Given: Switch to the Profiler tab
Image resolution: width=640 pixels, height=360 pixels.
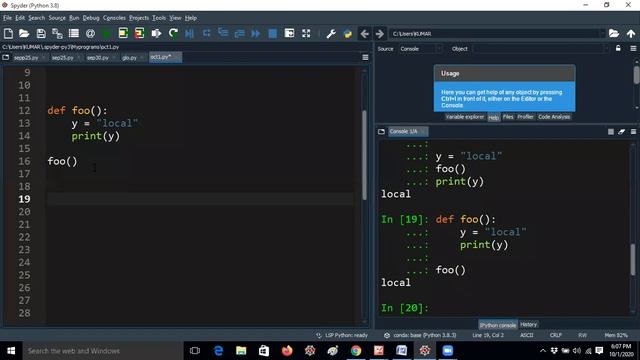Looking at the screenshot, I should 525,117.
